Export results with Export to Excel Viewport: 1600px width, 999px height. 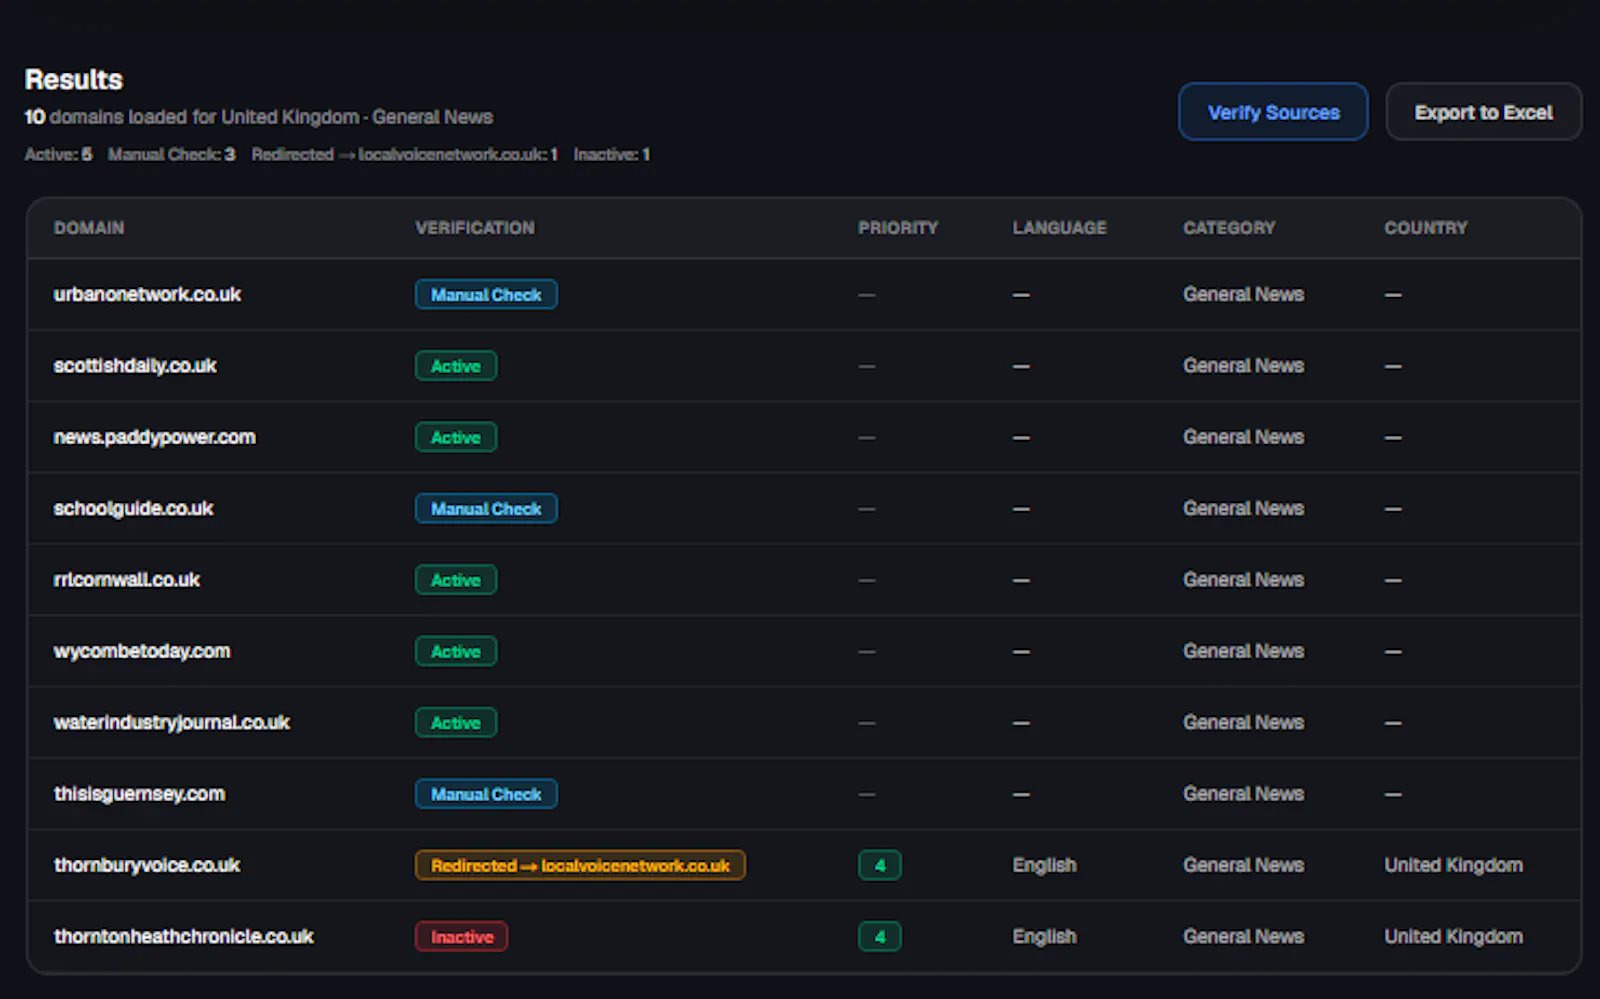tap(1483, 112)
